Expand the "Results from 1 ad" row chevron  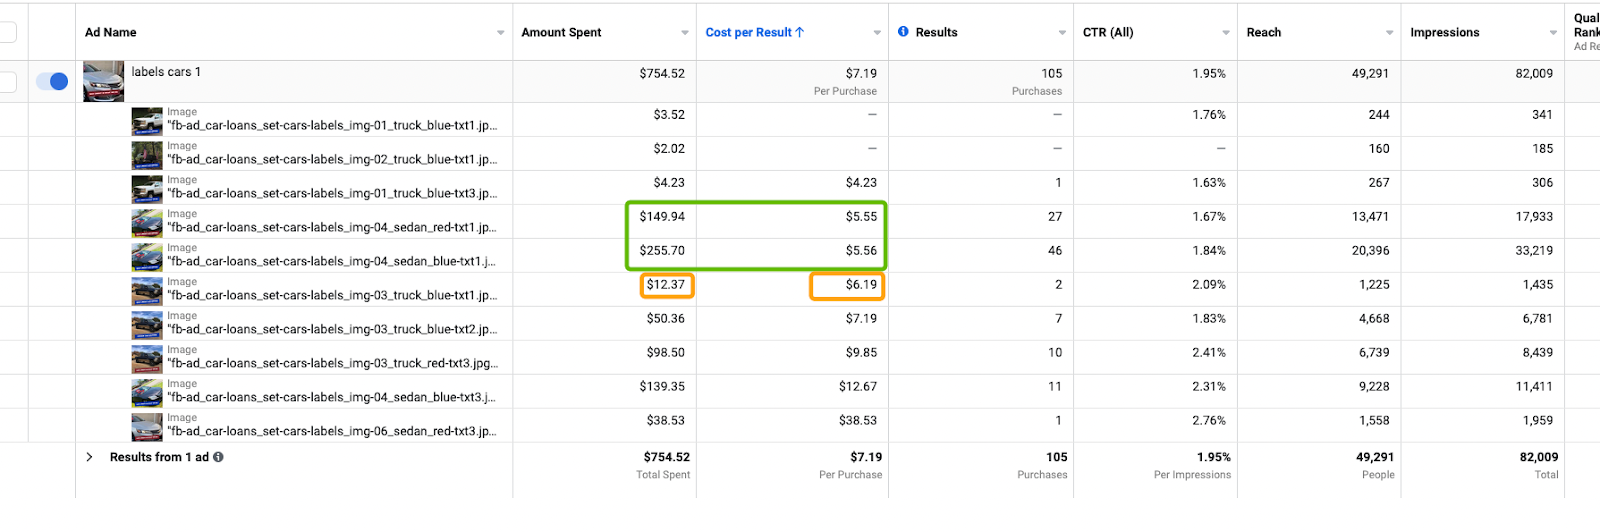[x=89, y=457]
